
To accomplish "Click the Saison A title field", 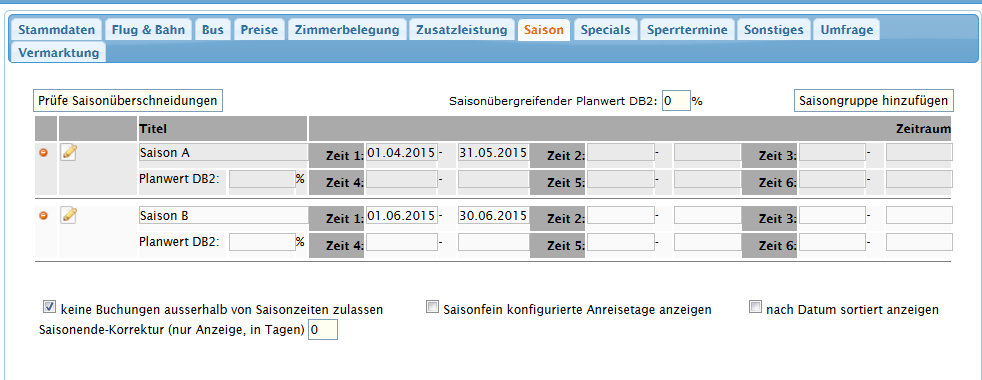I will point(223,153).
